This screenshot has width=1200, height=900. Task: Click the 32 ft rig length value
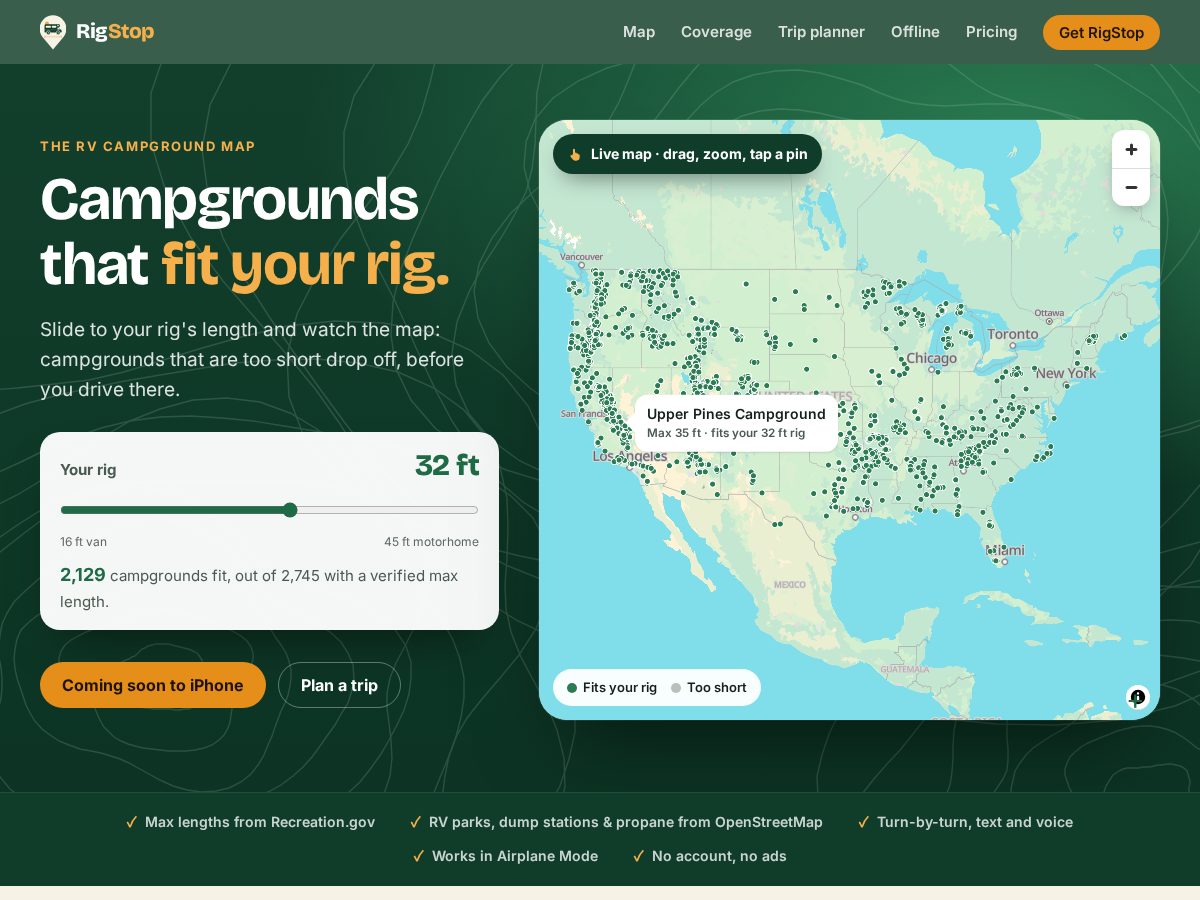click(447, 466)
